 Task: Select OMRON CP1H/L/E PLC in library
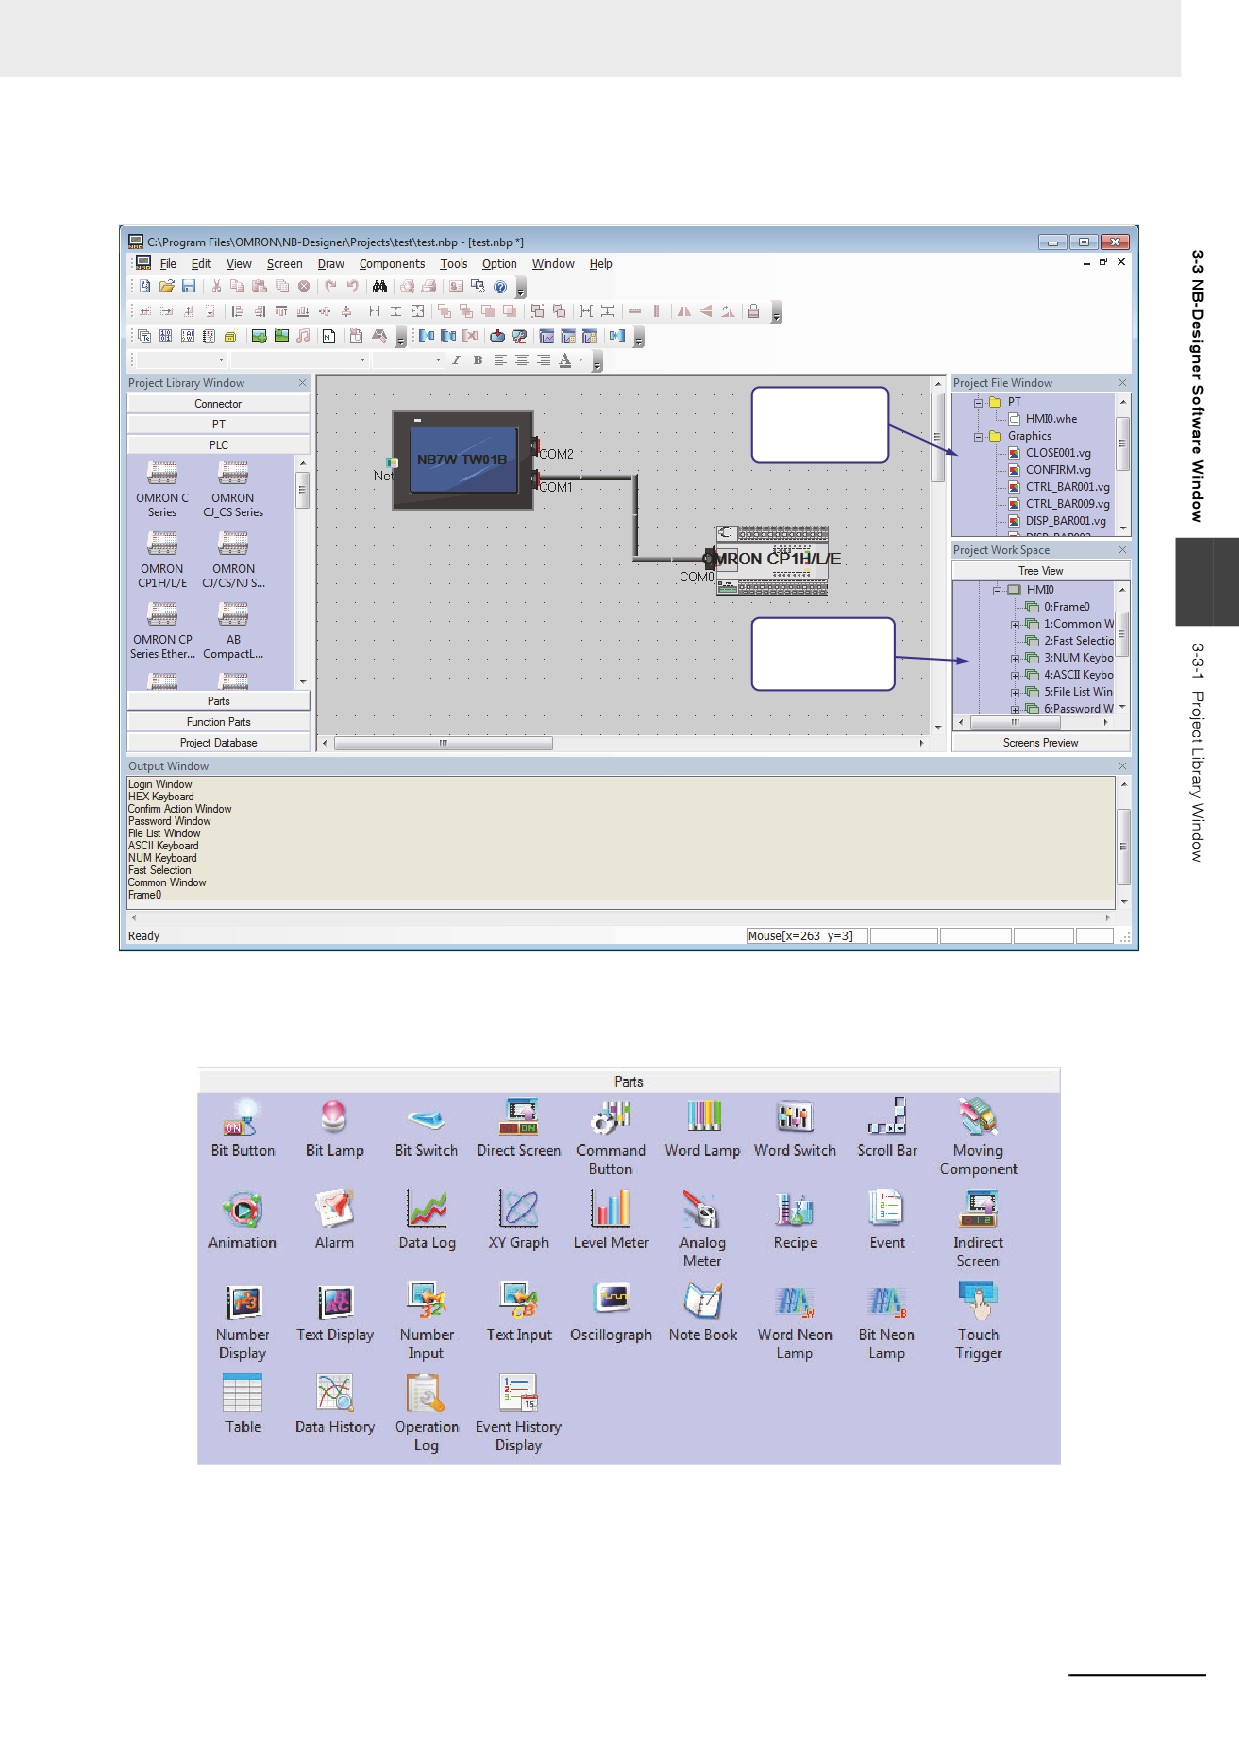click(162, 559)
